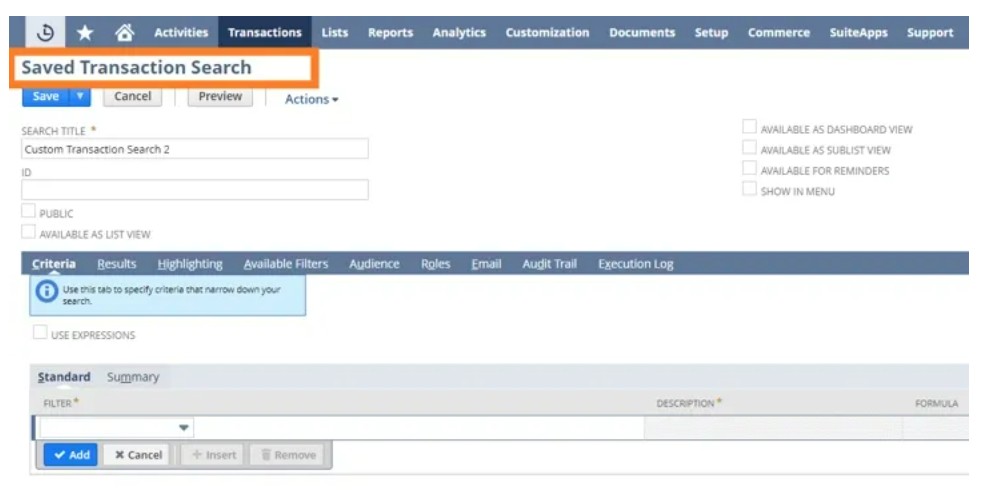The height and width of the screenshot is (493, 988).
Task: Click the Formula column header
Action: [x=936, y=403]
